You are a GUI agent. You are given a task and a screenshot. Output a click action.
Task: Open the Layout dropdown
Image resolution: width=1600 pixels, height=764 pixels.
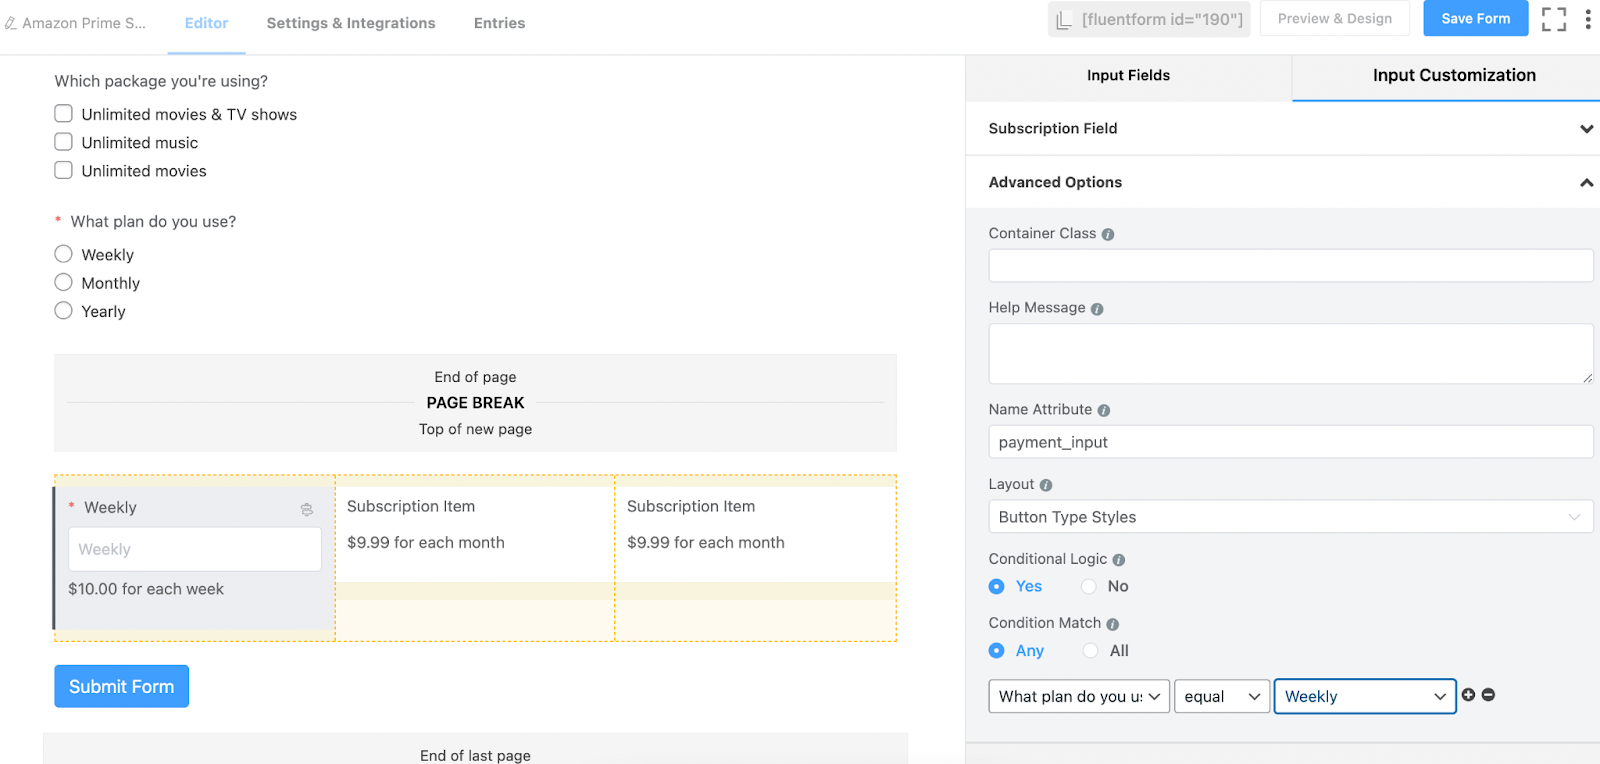tap(1290, 517)
